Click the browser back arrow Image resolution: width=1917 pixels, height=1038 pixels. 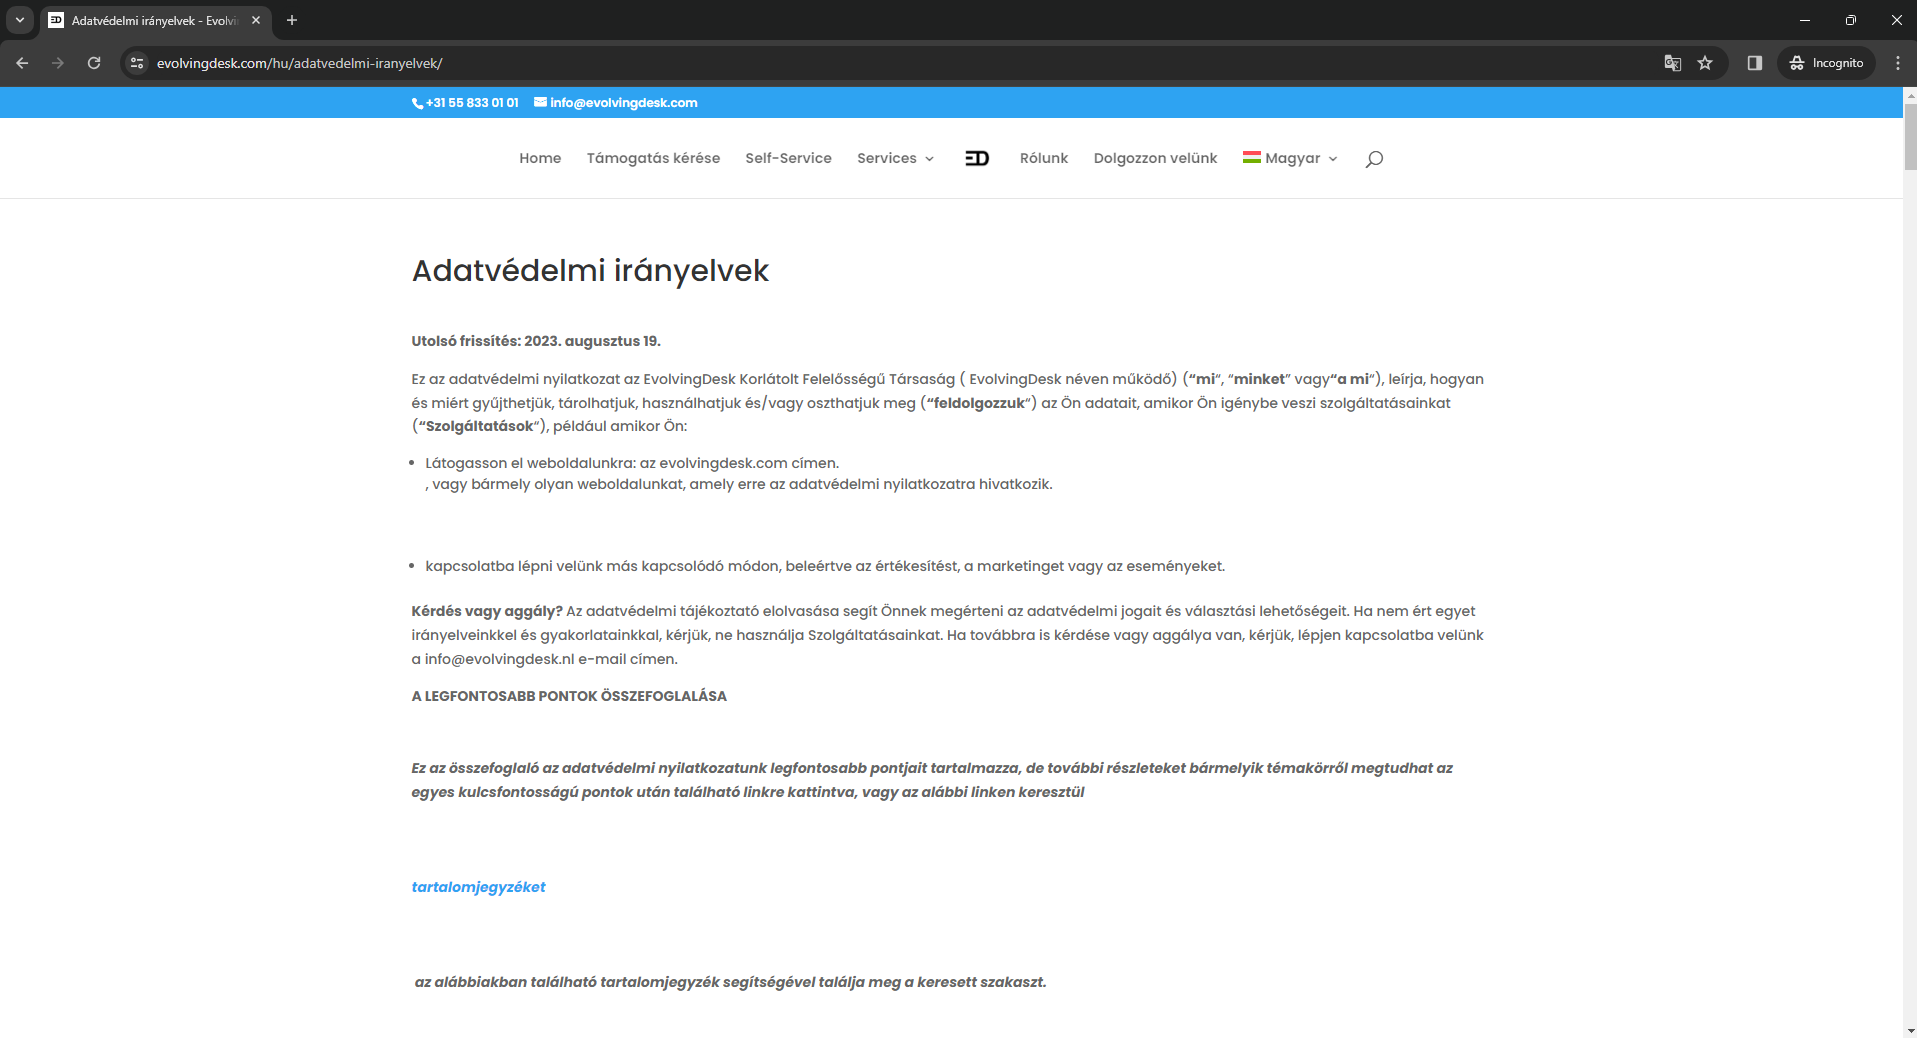[22, 63]
